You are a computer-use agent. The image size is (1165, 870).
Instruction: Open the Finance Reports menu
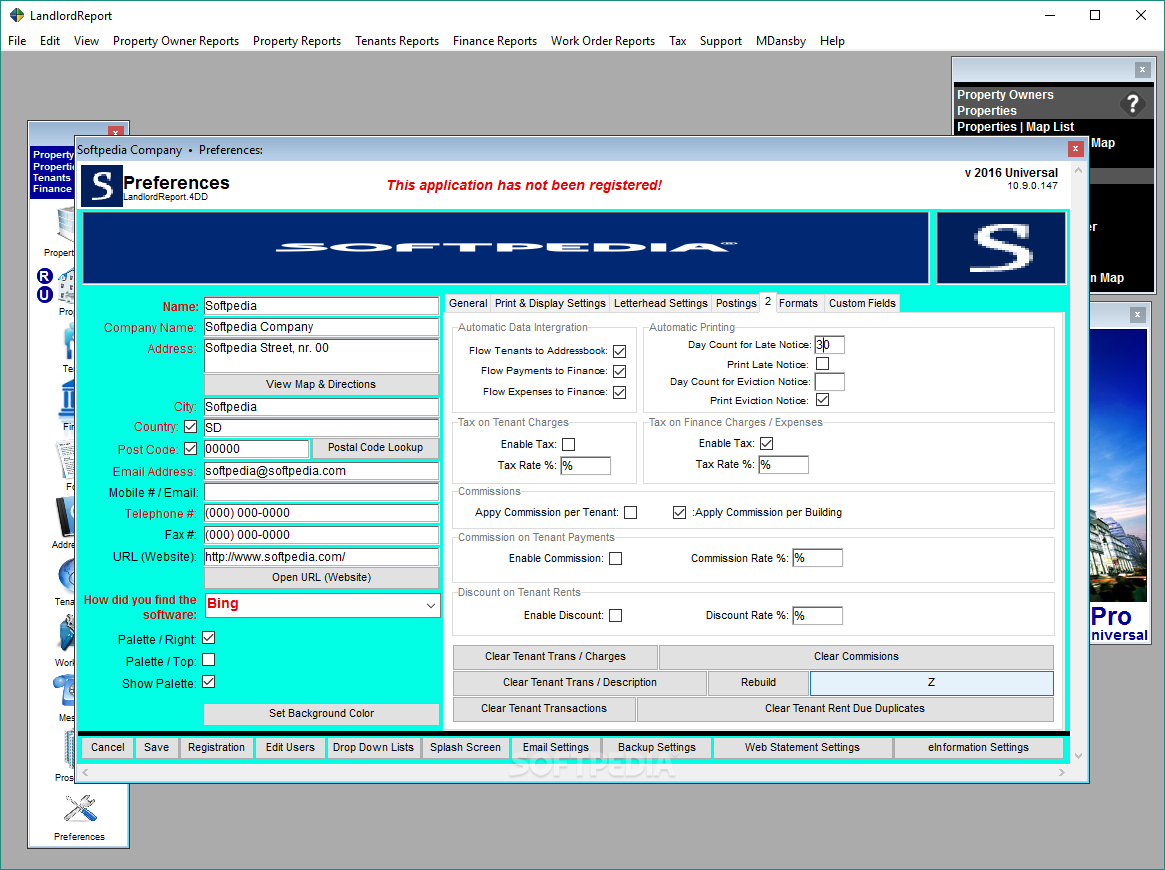click(495, 41)
